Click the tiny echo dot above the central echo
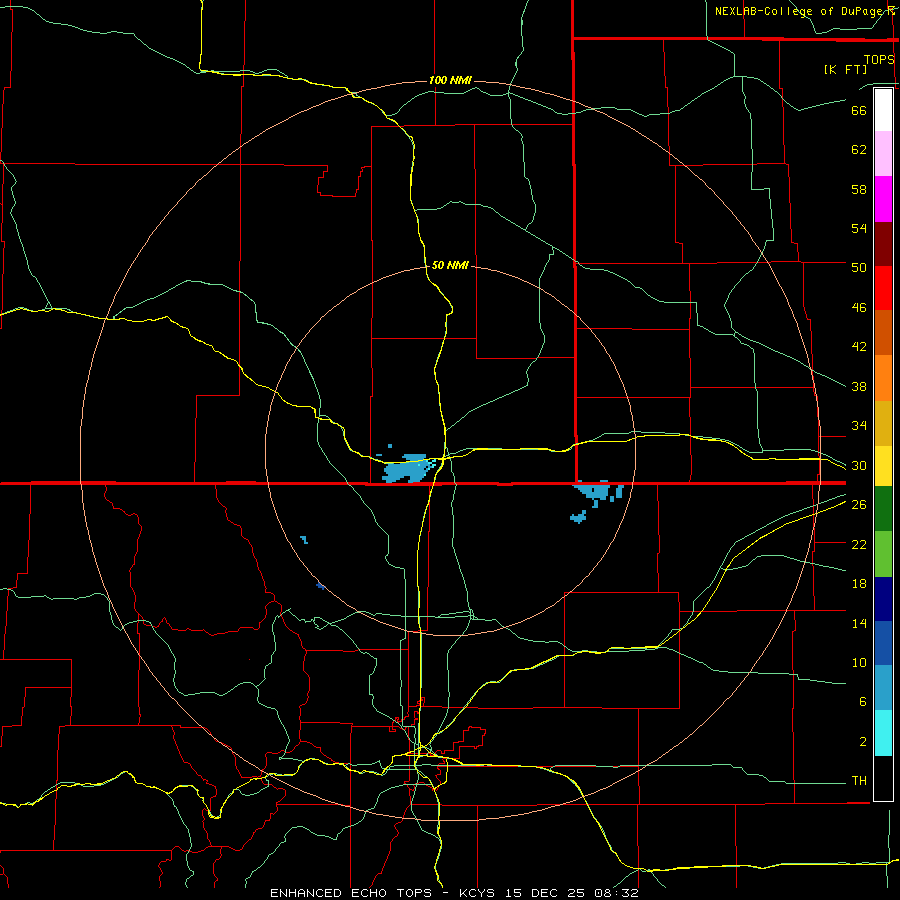Image resolution: width=900 pixels, height=900 pixels. 390,446
